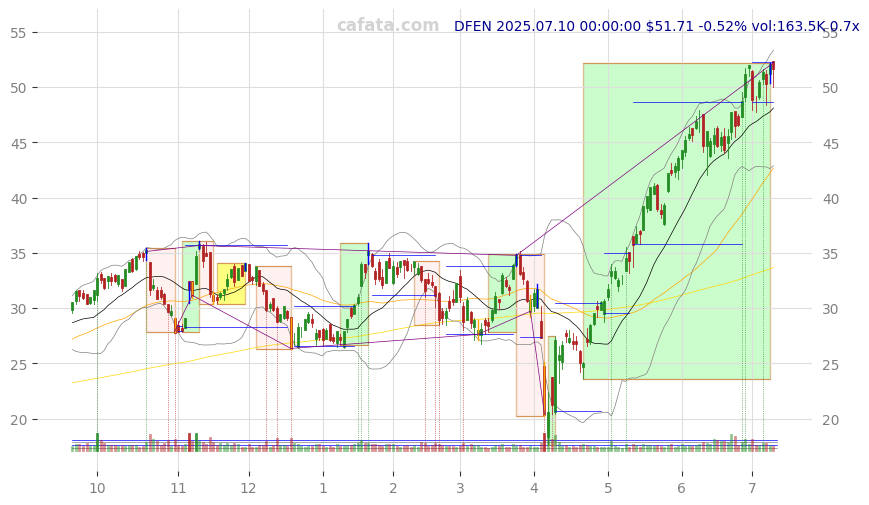This screenshot has width=869, height=505.
Task: Click the left axis label 20
Action: pyautogui.click(x=18, y=420)
